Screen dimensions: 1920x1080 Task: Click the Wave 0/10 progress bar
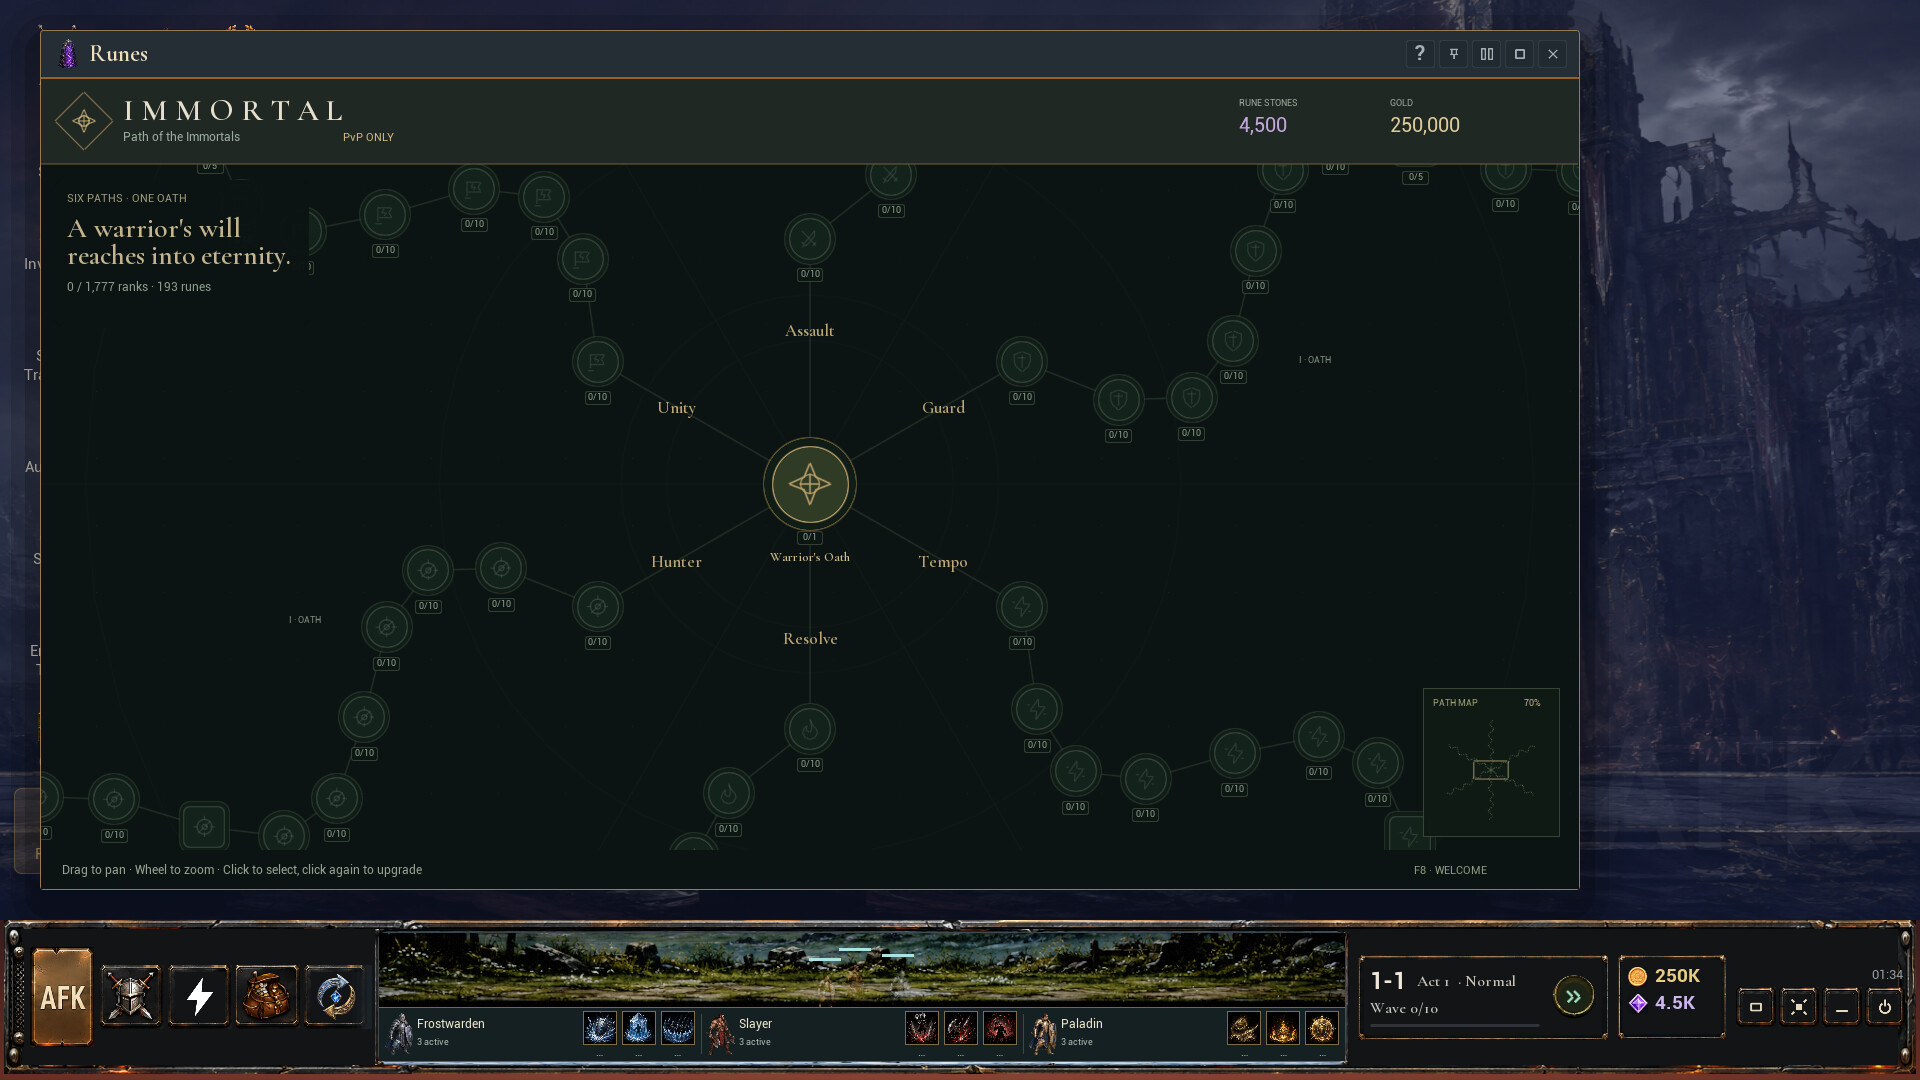1455,1025
